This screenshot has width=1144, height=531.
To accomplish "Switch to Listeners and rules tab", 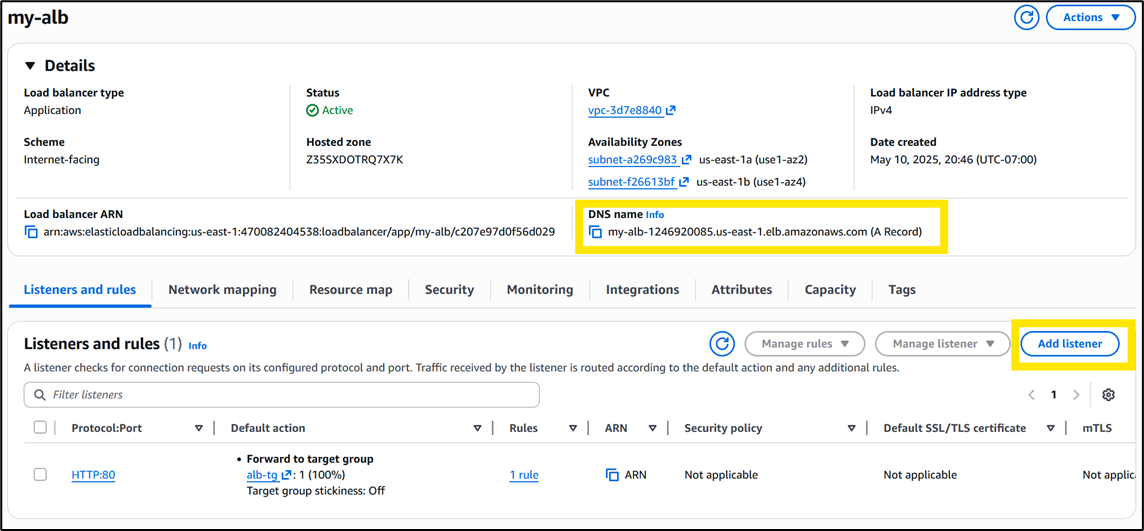I will coord(80,290).
